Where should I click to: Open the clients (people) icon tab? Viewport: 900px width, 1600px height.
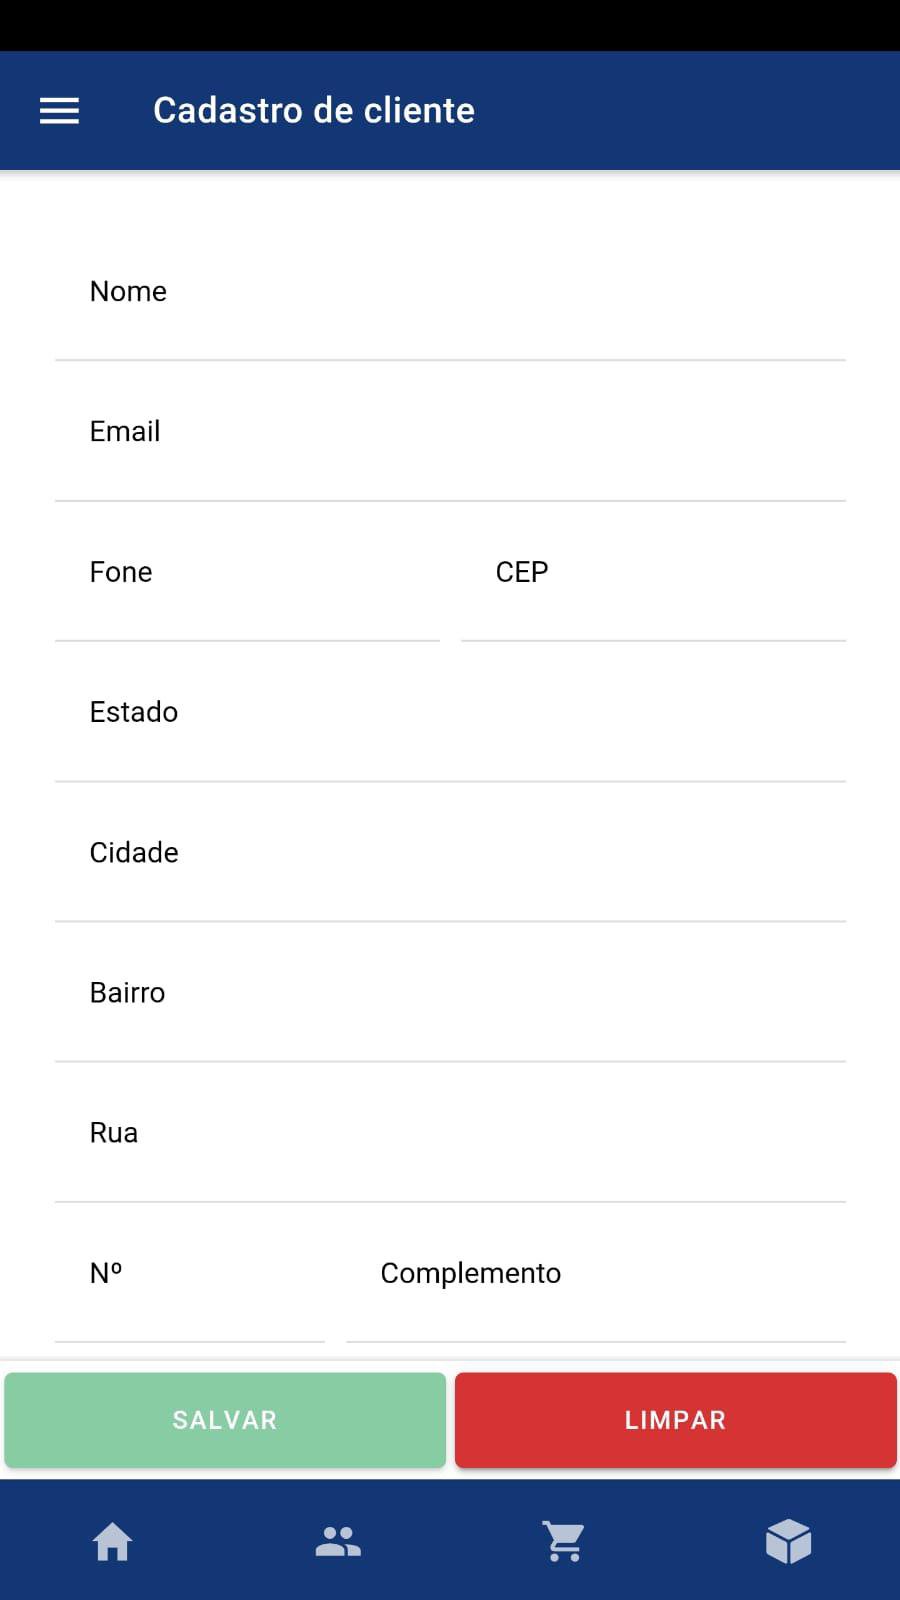tap(338, 1541)
